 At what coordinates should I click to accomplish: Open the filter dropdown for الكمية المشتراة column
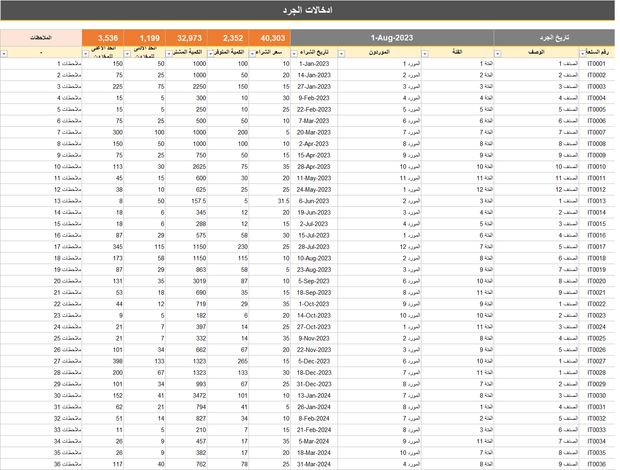169,54
